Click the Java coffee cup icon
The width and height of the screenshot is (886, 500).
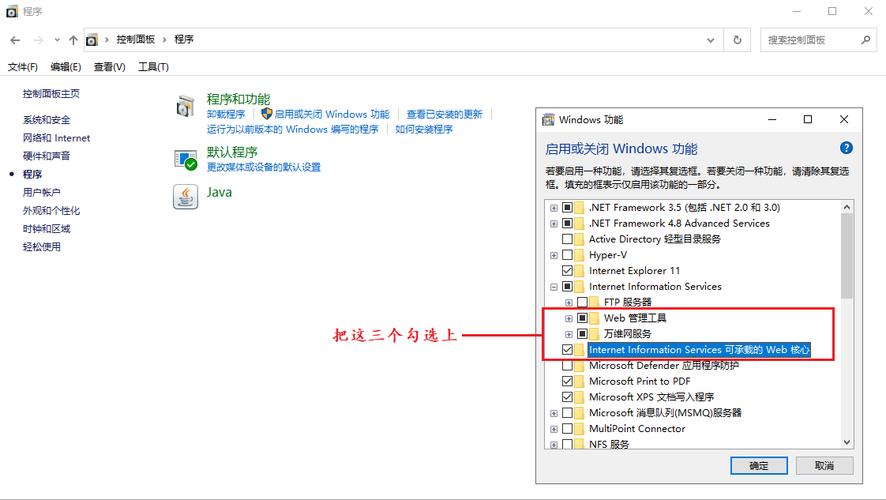(x=185, y=197)
